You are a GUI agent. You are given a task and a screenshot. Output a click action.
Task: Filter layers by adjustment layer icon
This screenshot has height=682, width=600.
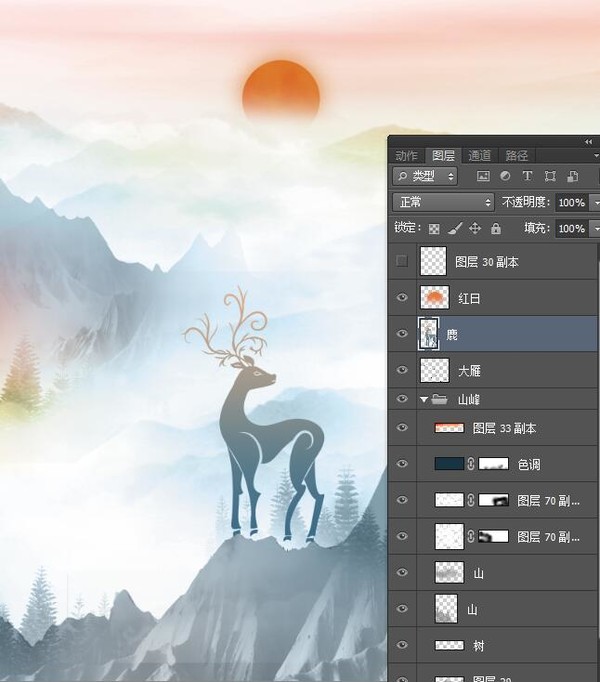(505, 176)
